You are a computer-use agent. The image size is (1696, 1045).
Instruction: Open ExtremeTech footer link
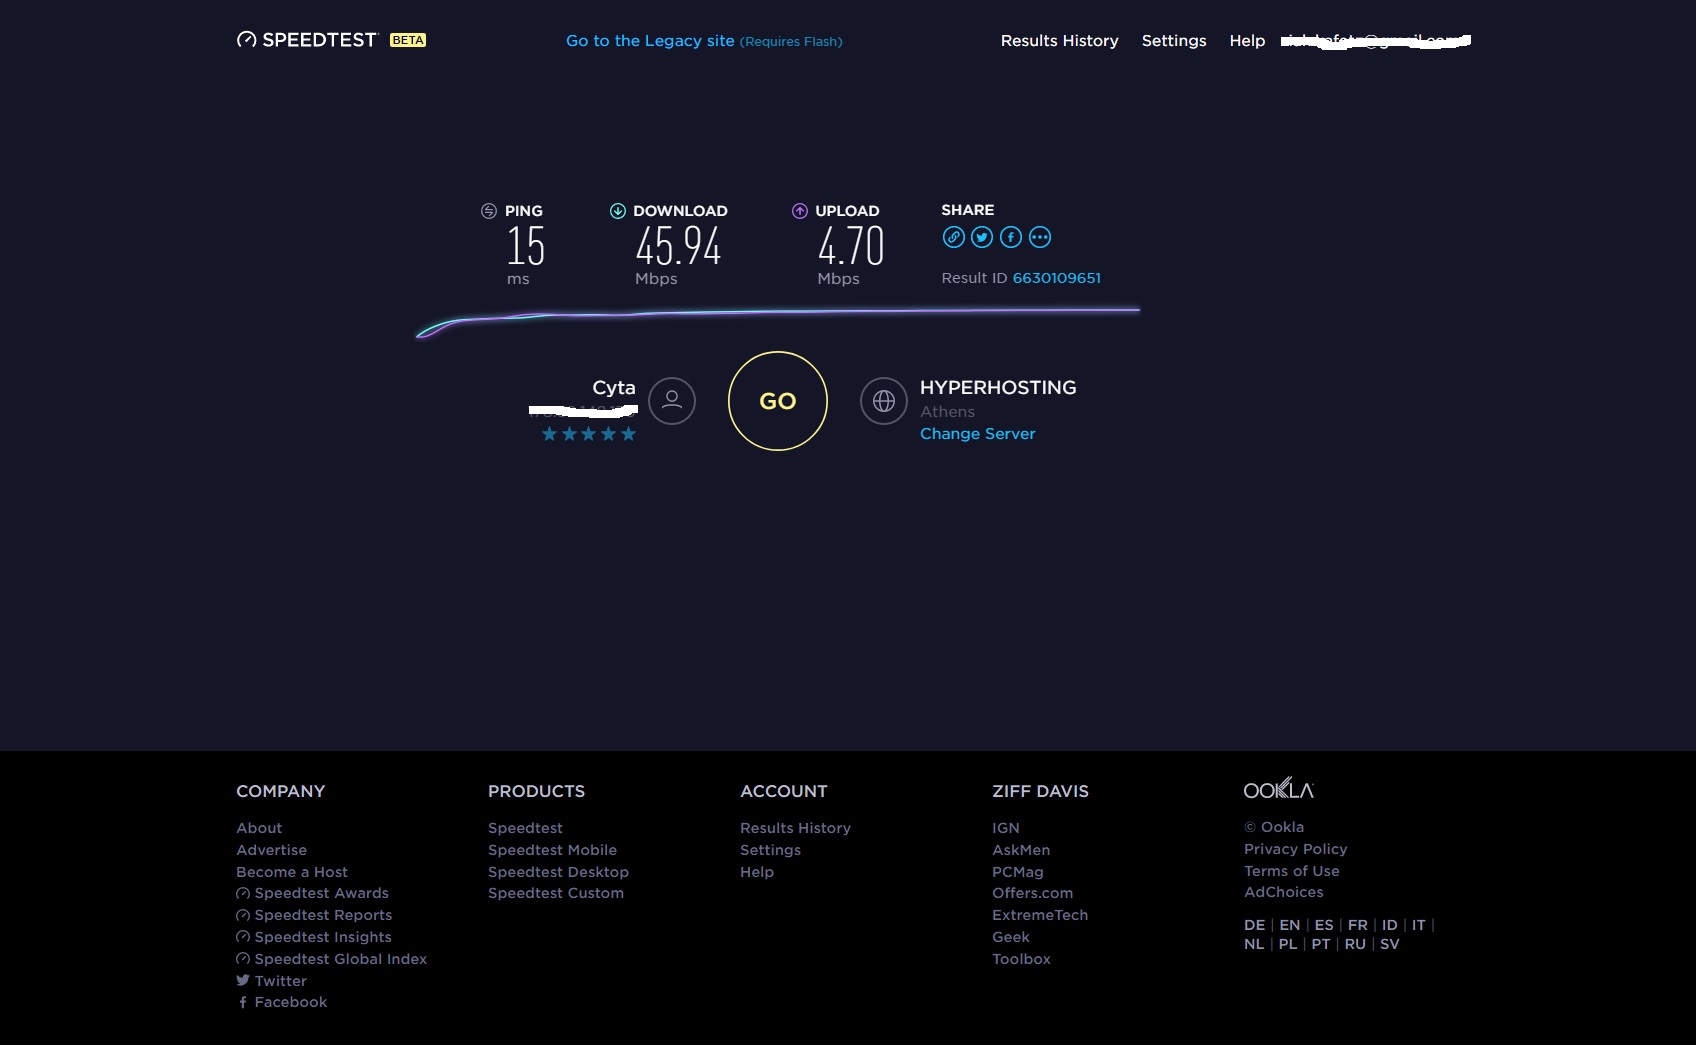(x=1040, y=915)
